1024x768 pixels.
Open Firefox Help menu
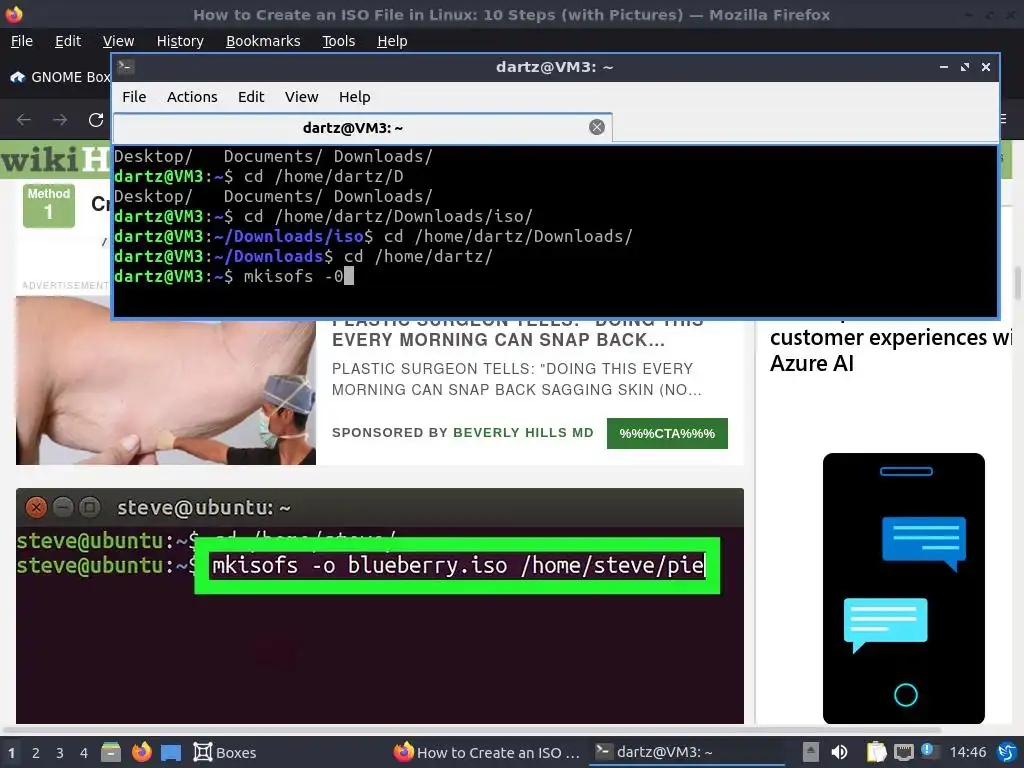[392, 41]
